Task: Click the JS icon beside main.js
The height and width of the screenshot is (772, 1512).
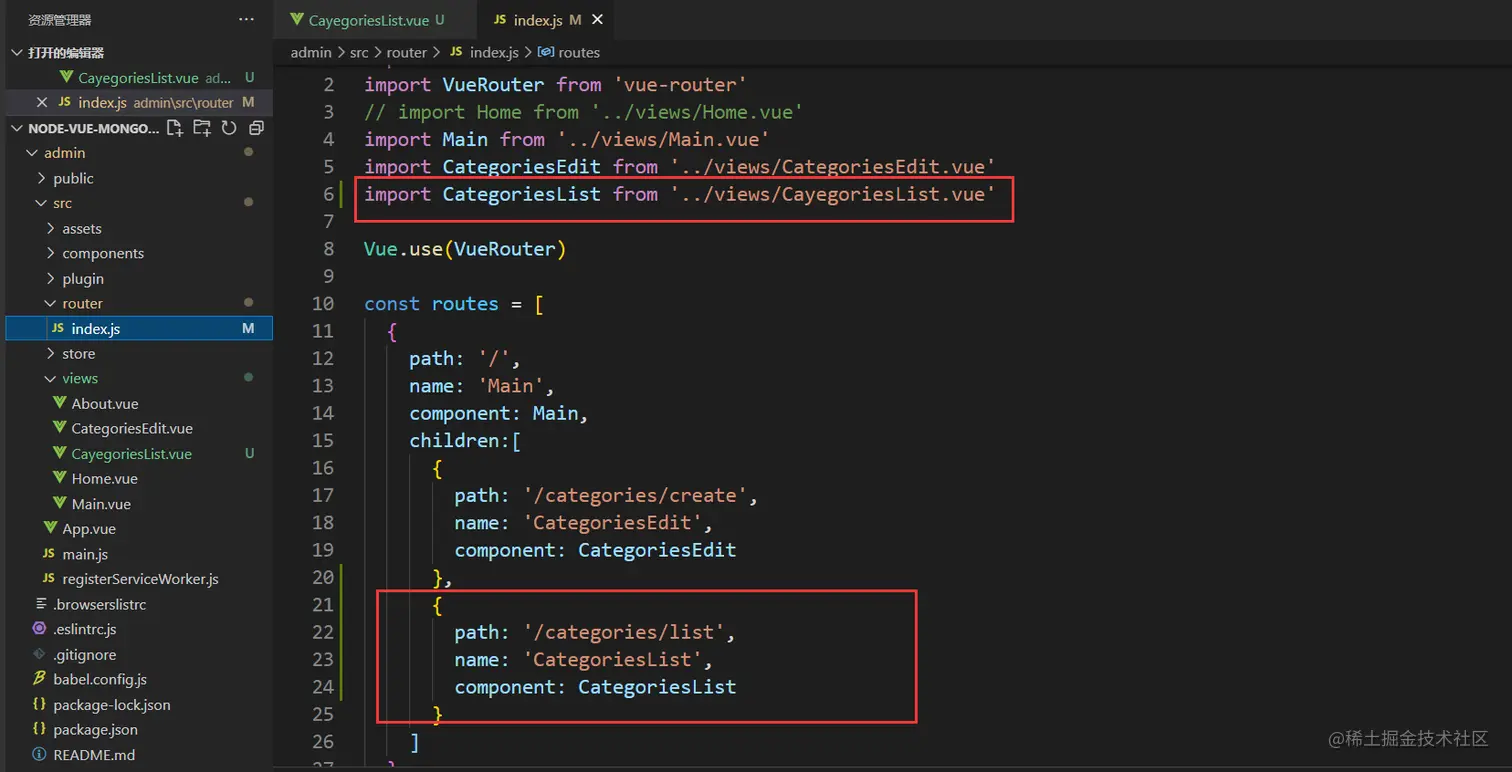Action: 49,554
